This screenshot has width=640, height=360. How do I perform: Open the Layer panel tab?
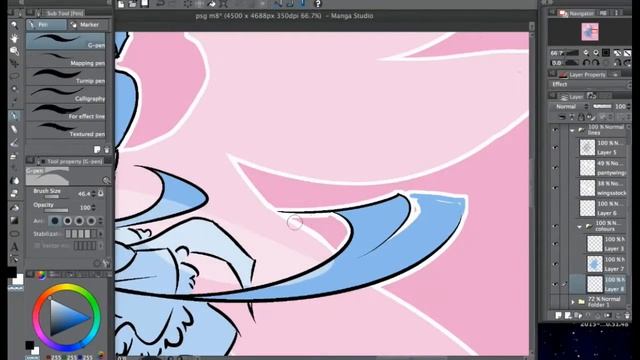(x=572, y=97)
